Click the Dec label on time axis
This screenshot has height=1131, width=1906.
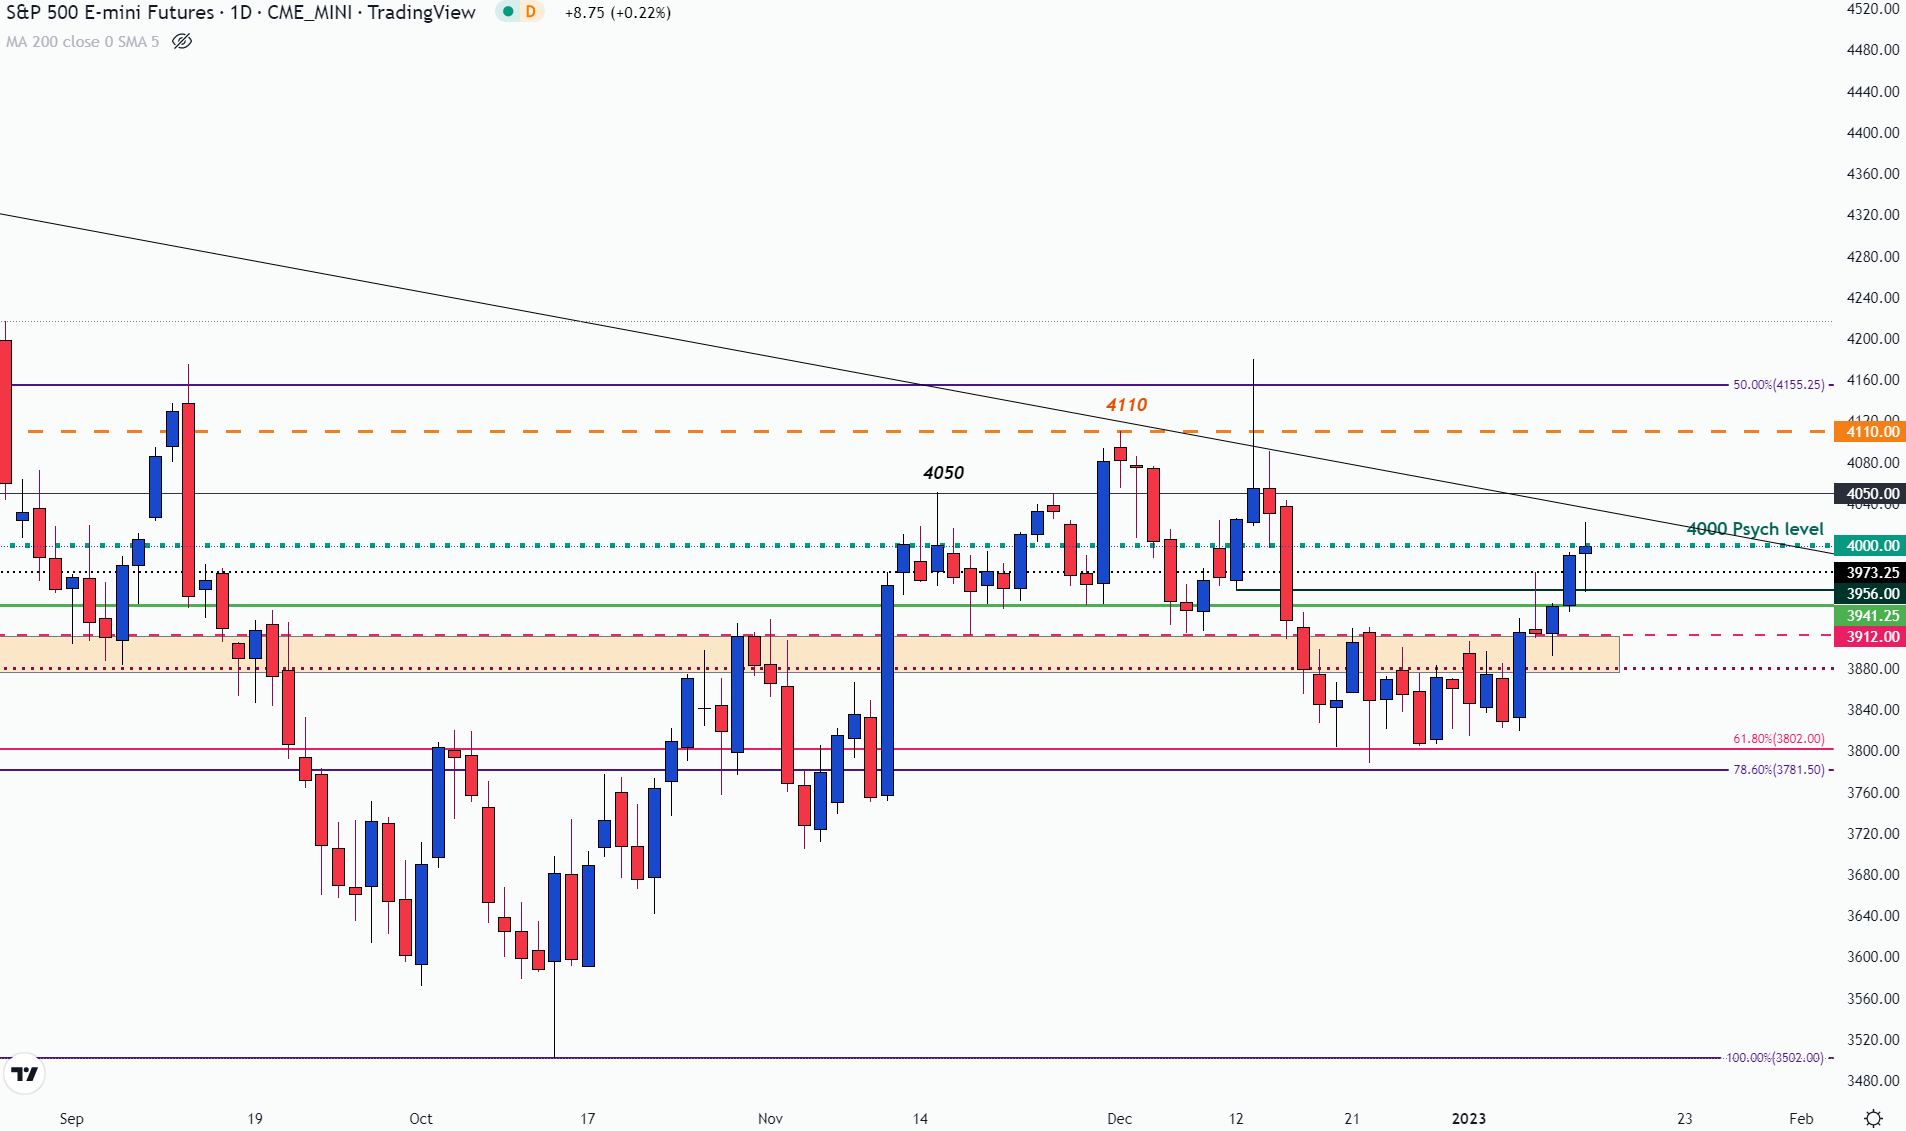[x=1119, y=1119]
